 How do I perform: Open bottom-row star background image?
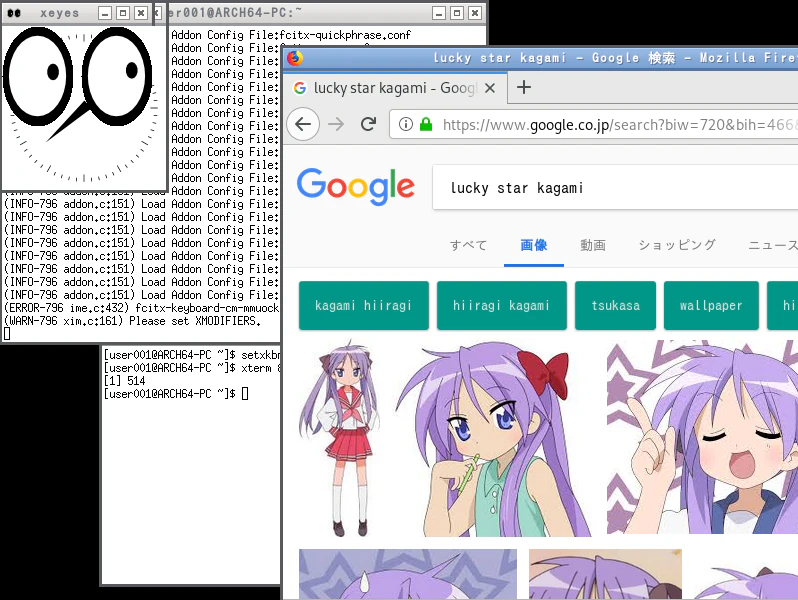pyautogui.click(x=408, y=574)
